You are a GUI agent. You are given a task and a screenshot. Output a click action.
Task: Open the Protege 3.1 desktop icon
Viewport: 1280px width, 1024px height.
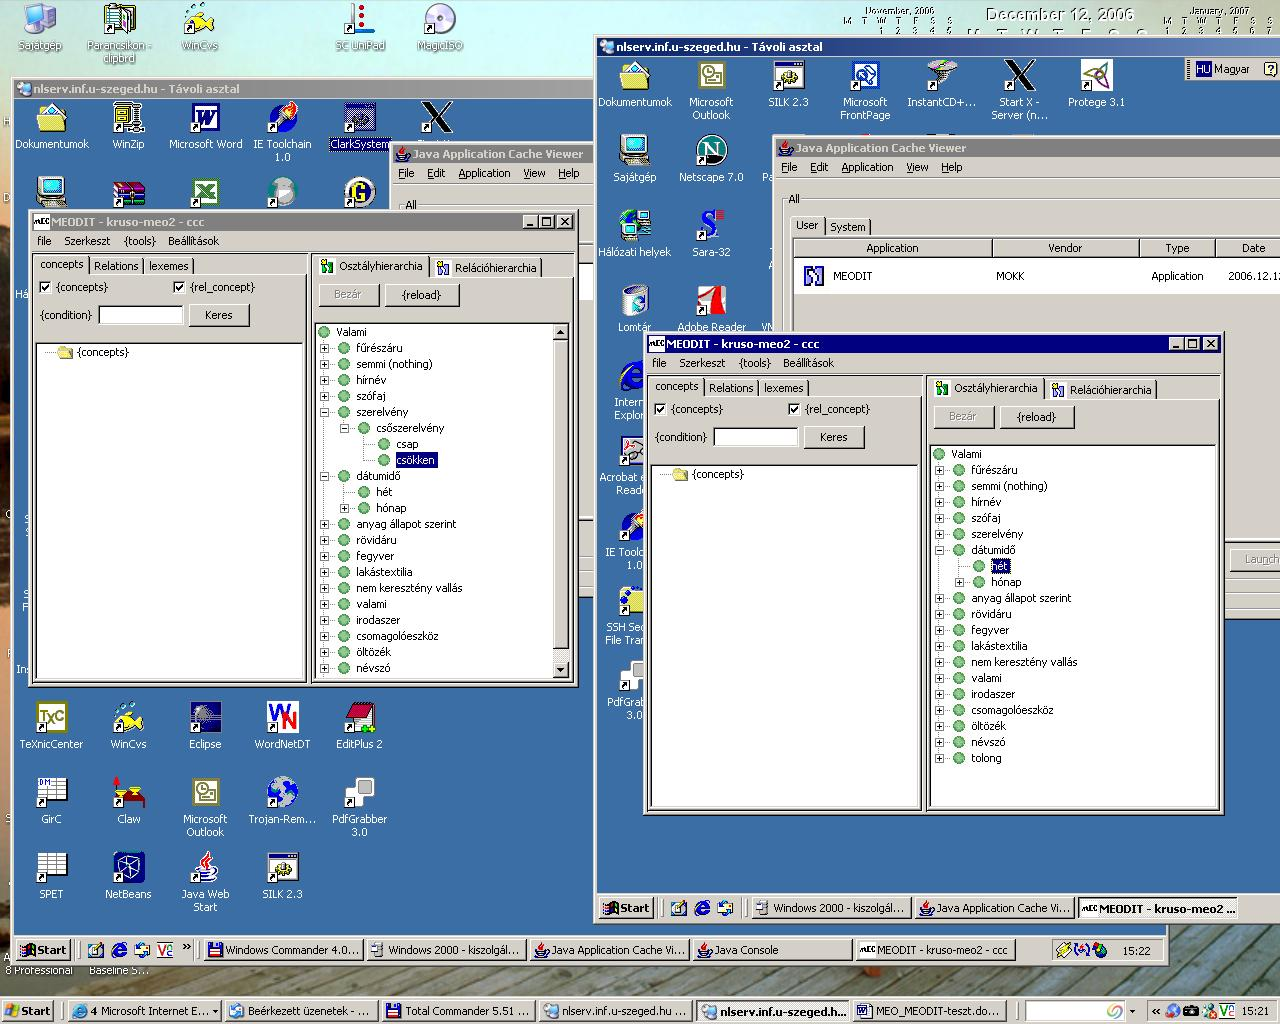pyautogui.click(x=1096, y=83)
